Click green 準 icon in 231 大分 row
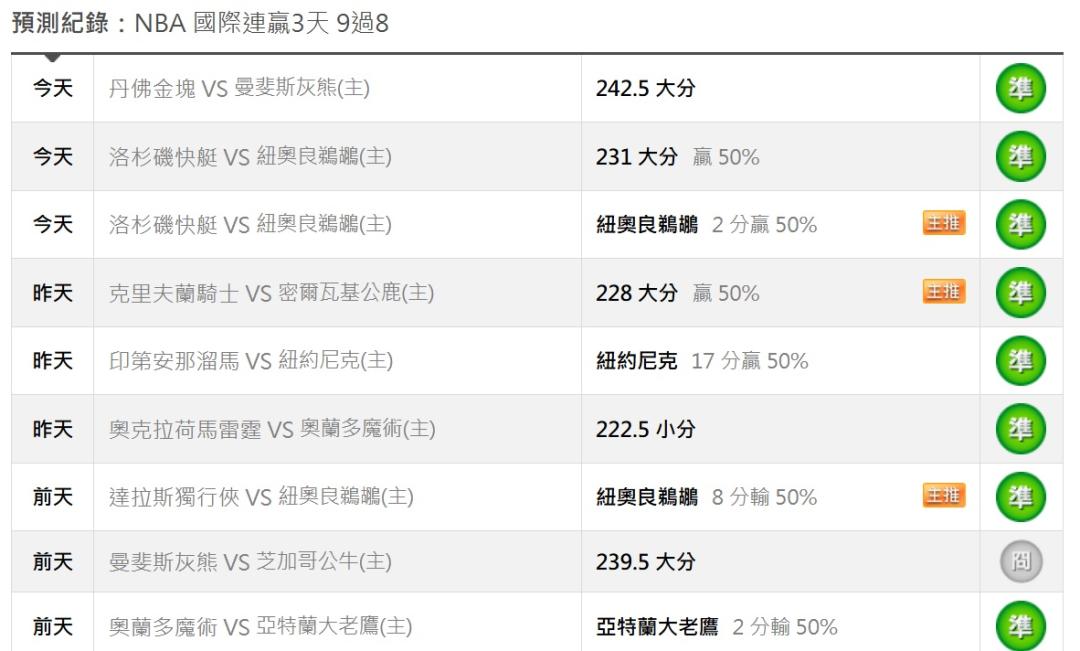Image resolution: width=1080 pixels, height=651 pixels. 1020,157
